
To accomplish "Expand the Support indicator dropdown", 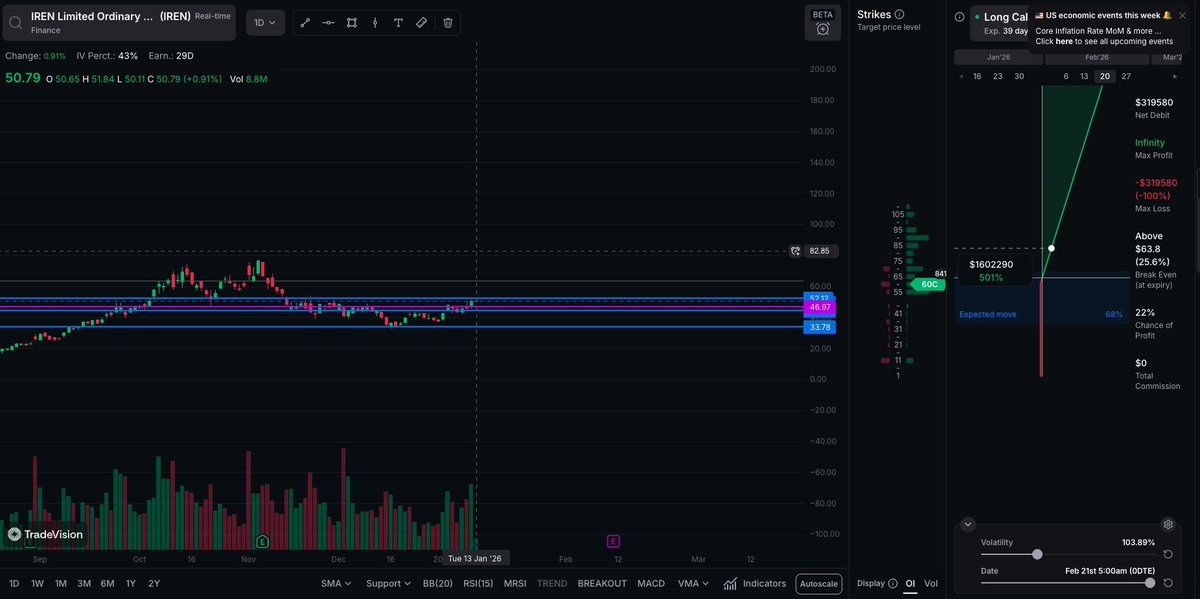I will pos(389,583).
